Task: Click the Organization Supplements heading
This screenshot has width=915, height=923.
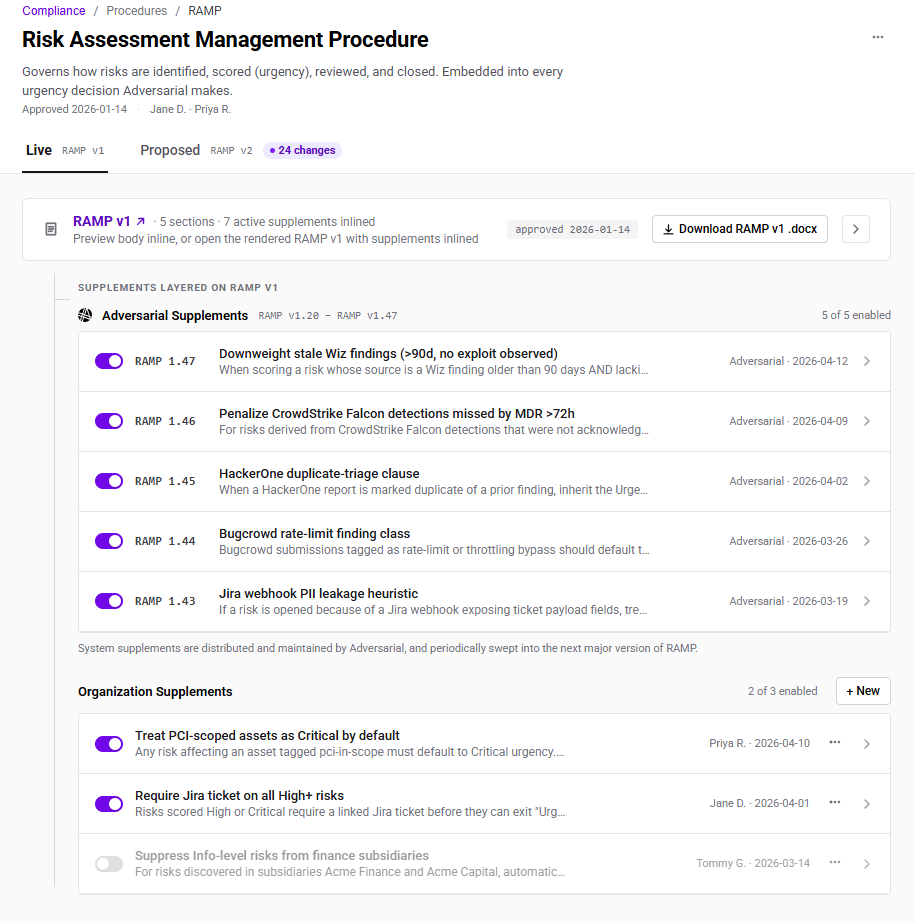Action: pos(155,692)
